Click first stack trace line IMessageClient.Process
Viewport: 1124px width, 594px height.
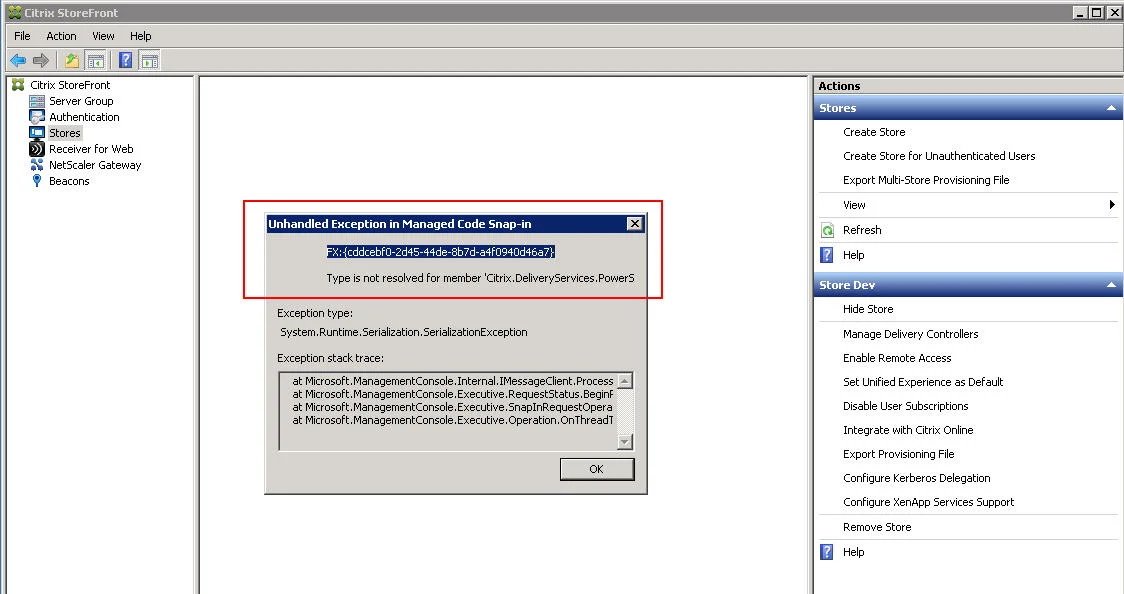[453, 381]
